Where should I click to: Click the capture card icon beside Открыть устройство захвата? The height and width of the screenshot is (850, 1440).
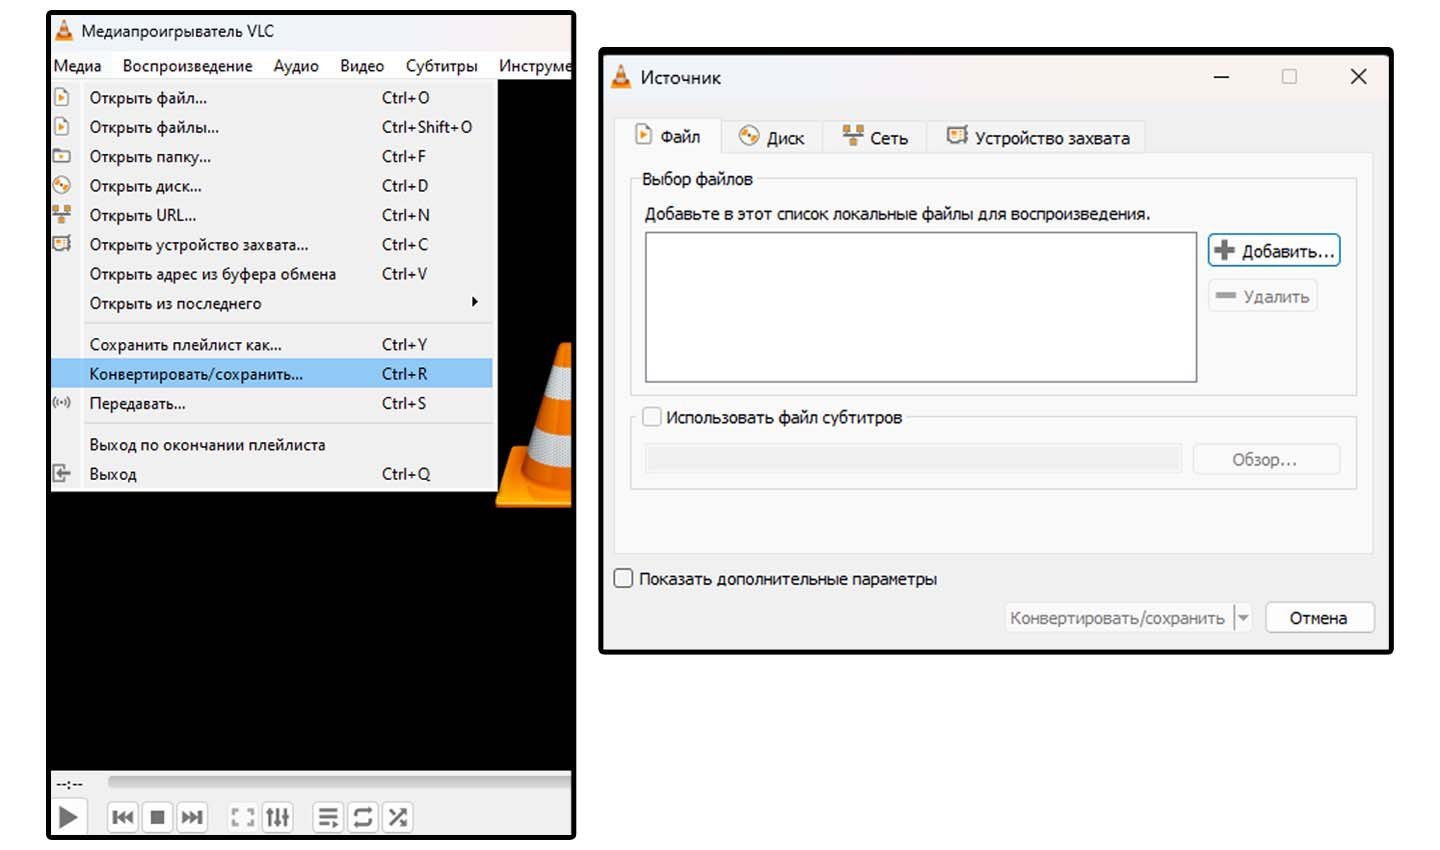pyautogui.click(x=62, y=244)
